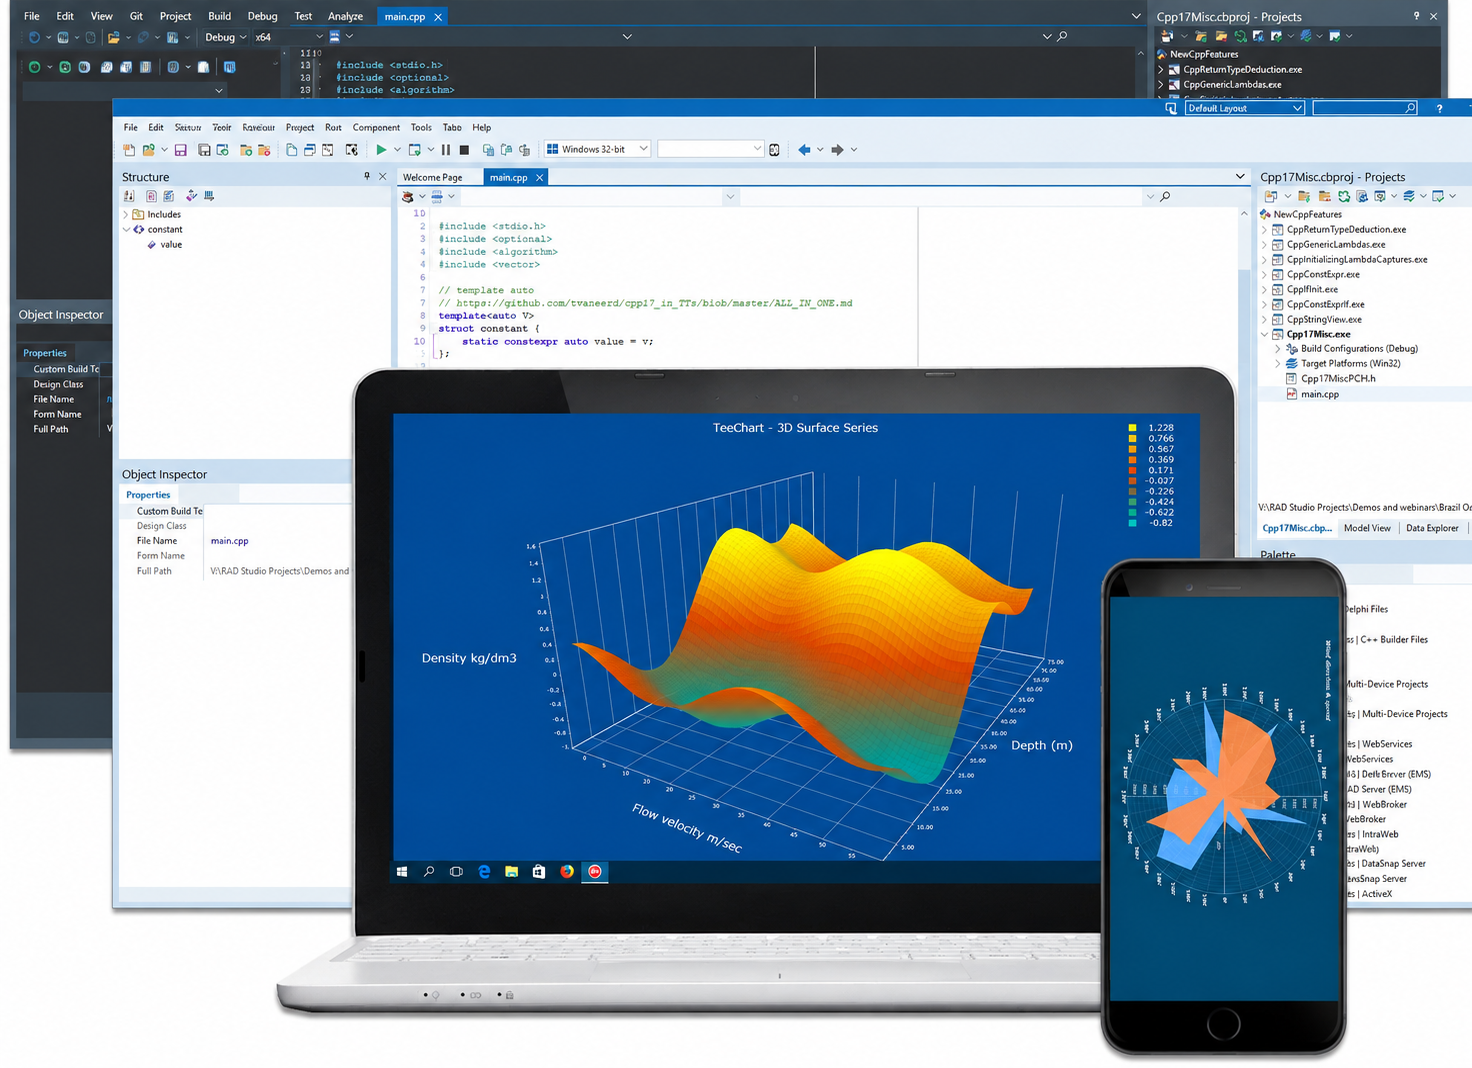Click the question mark icon in the blue title bar
This screenshot has height=1068, width=1472.
1439,108
